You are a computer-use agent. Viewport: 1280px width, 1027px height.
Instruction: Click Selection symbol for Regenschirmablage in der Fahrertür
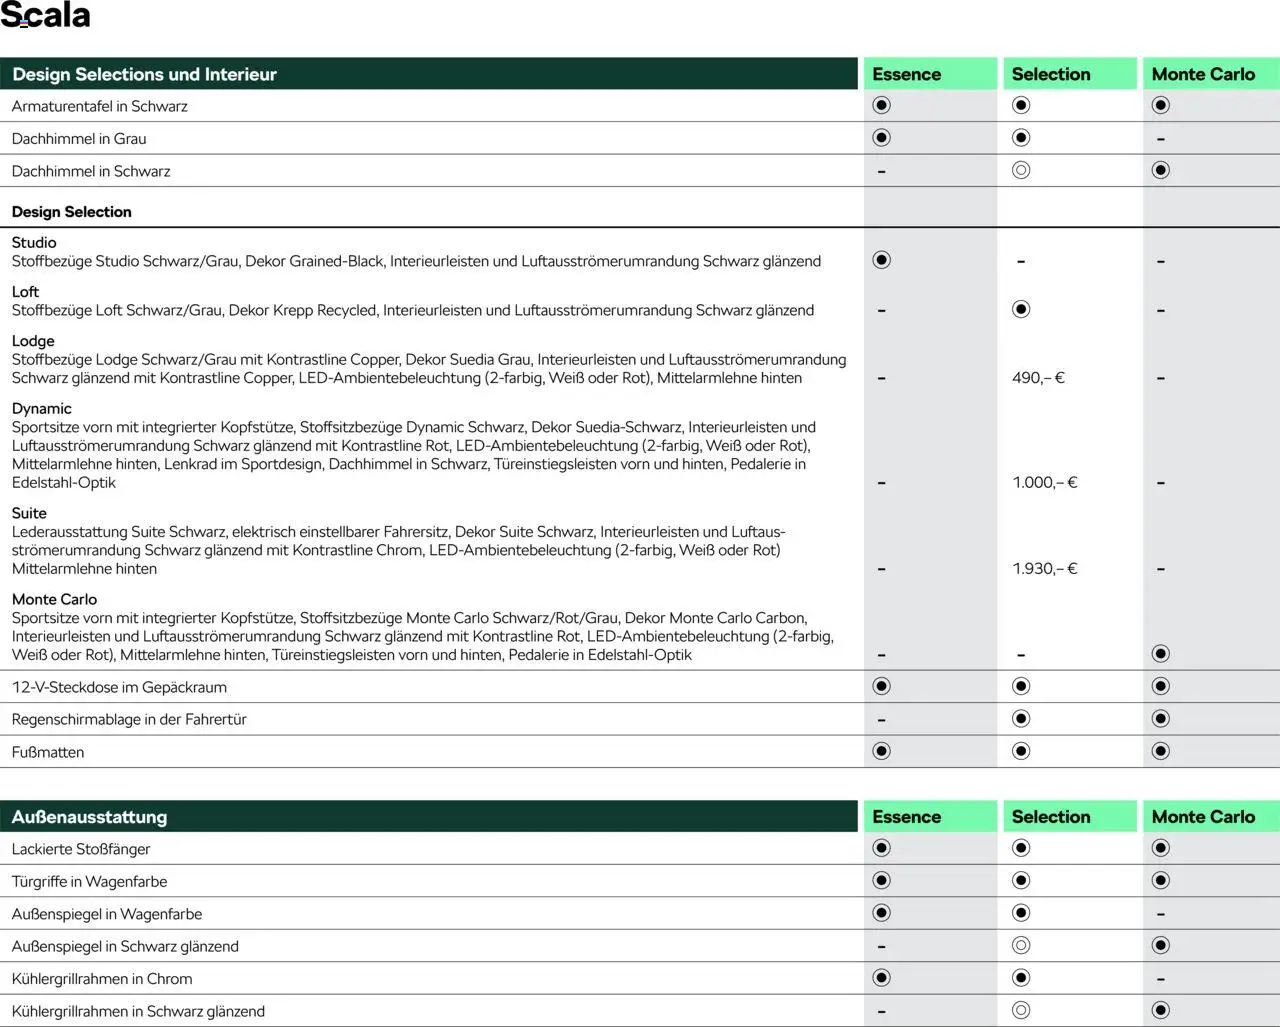(1020, 719)
